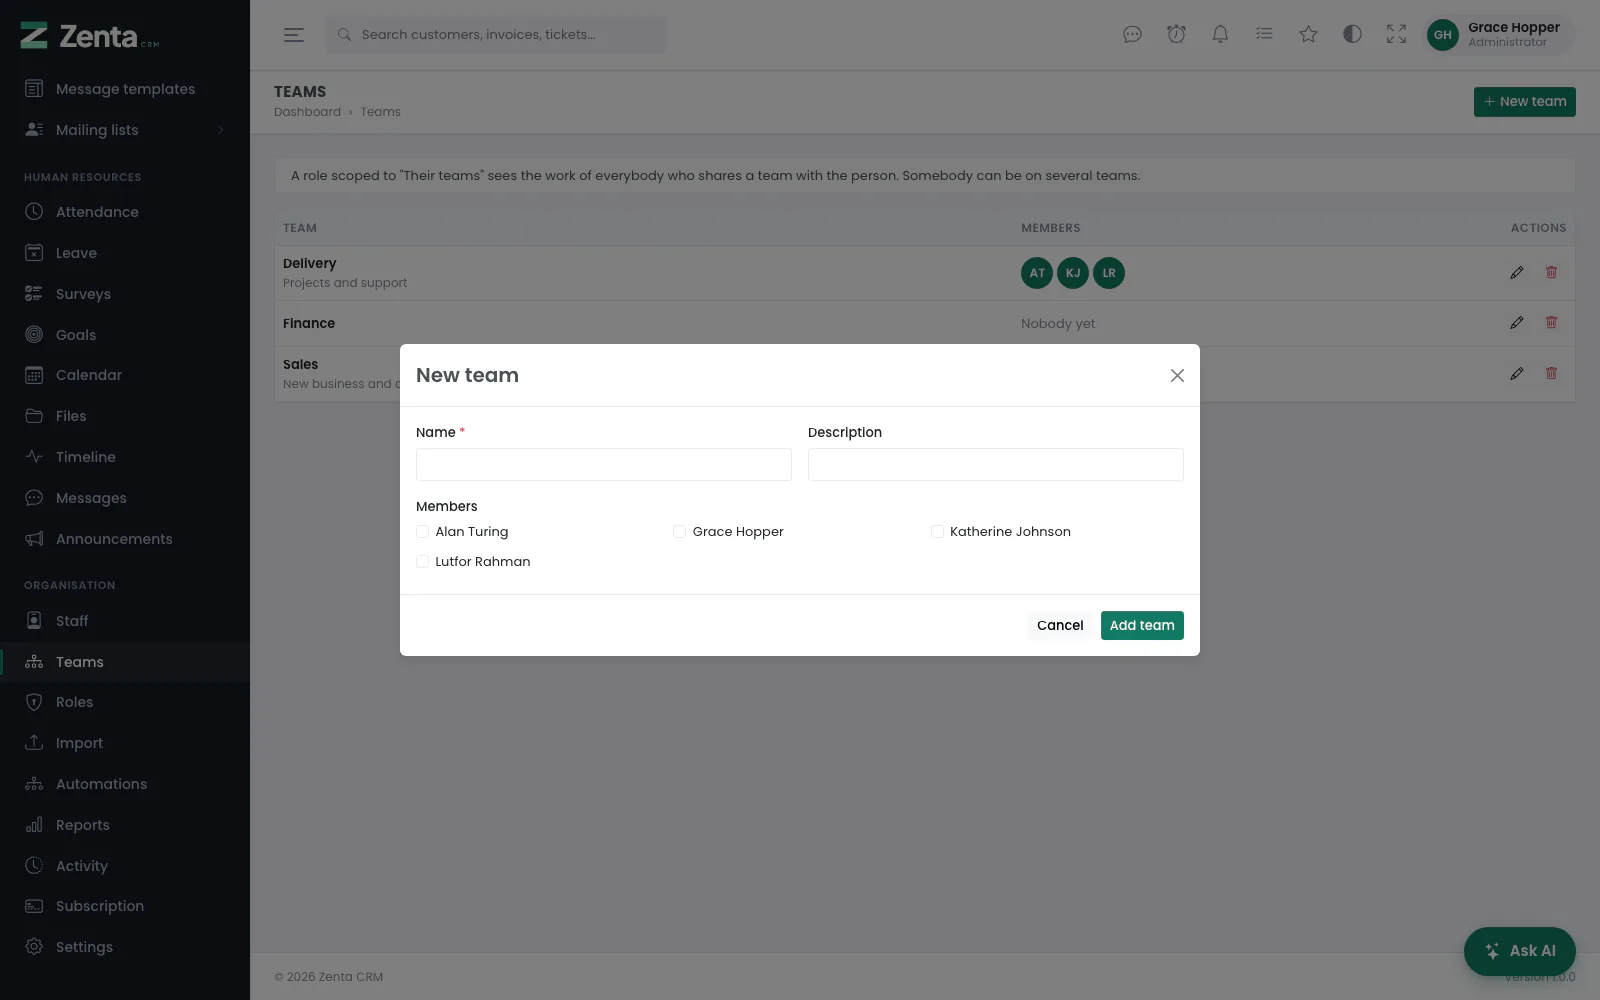Image resolution: width=1600 pixels, height=1000 pixels.
Task: Open the task list icon in top bar
Action: pos(1264,35)
